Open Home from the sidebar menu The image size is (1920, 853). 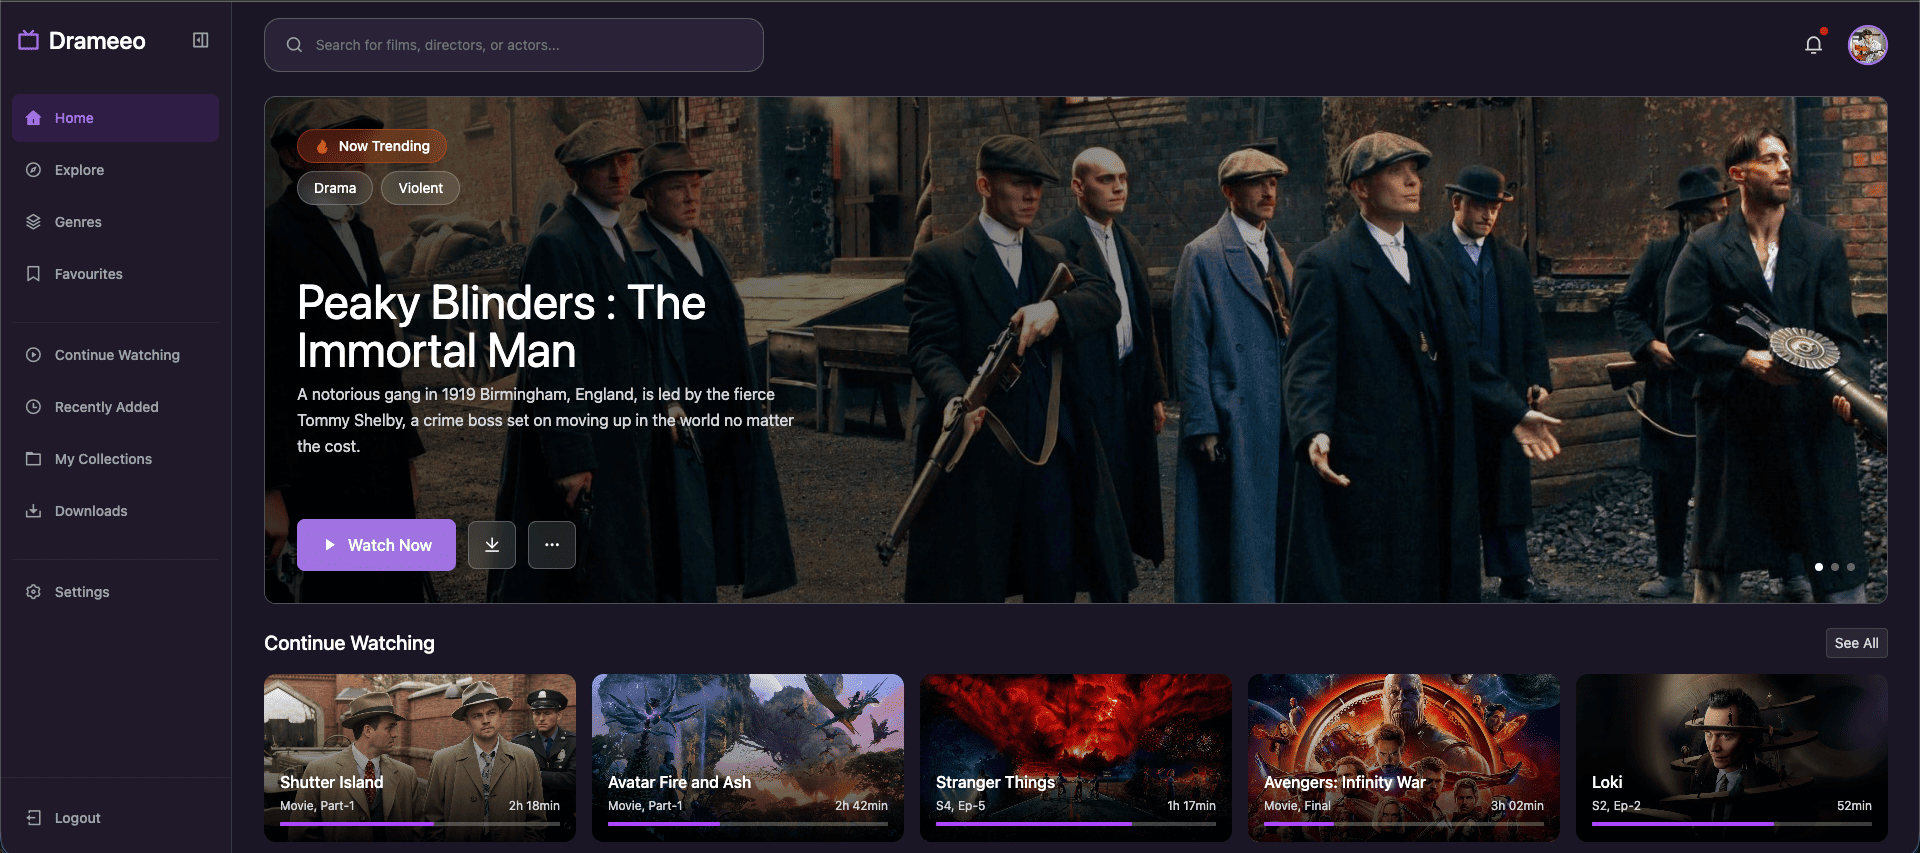(x=116, y=118)
